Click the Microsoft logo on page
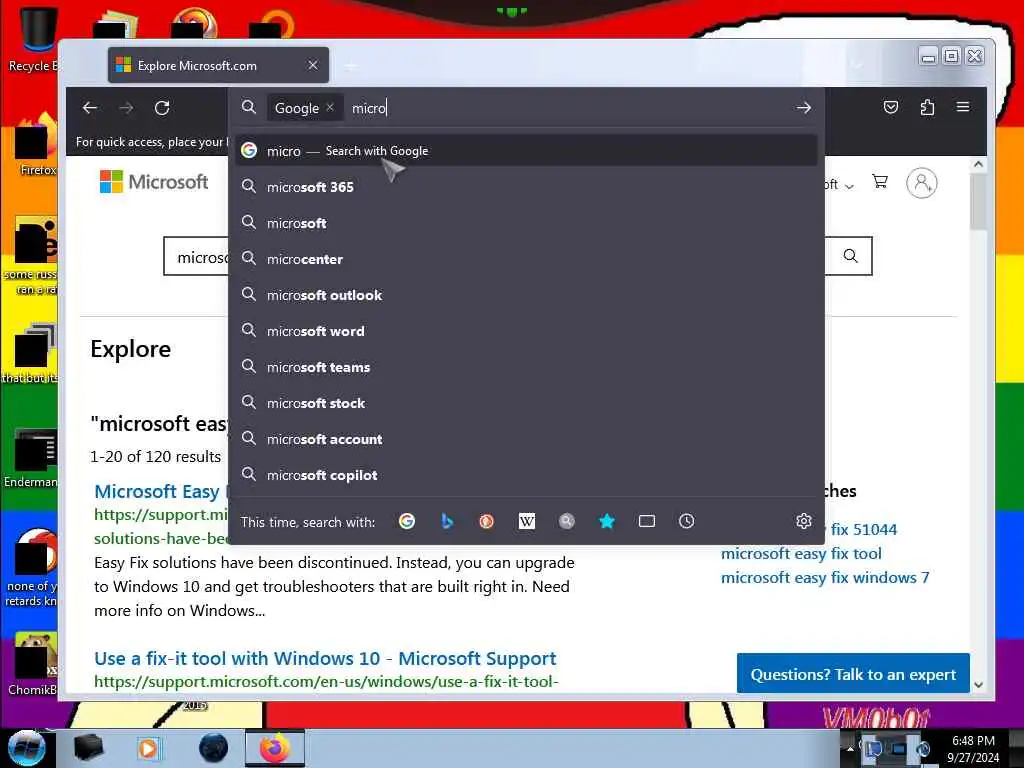 click(154, 182)
